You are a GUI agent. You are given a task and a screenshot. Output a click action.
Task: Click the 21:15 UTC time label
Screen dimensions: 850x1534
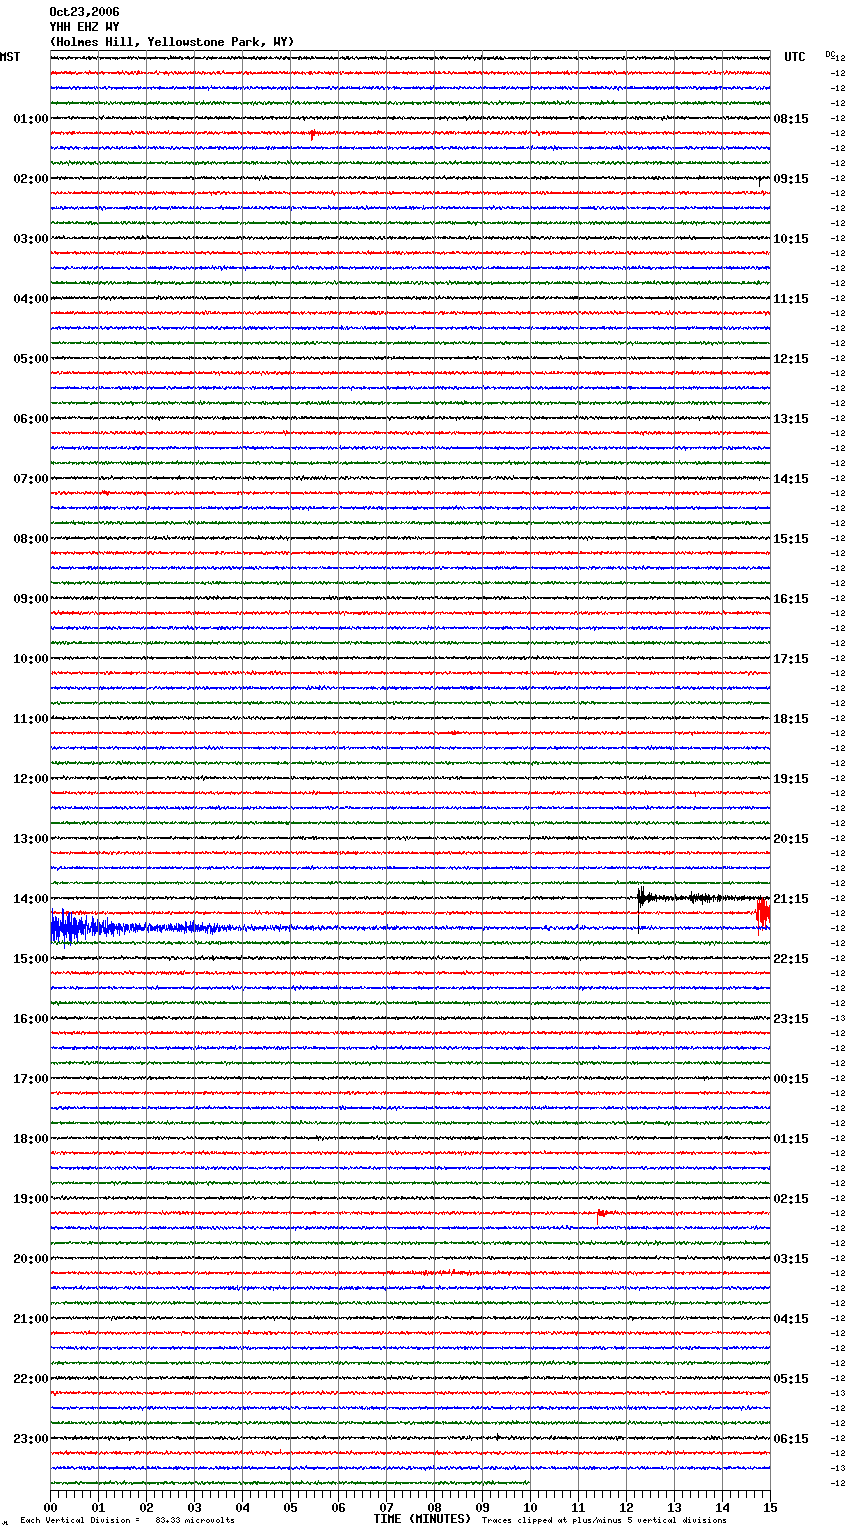(x=791, y=899)
